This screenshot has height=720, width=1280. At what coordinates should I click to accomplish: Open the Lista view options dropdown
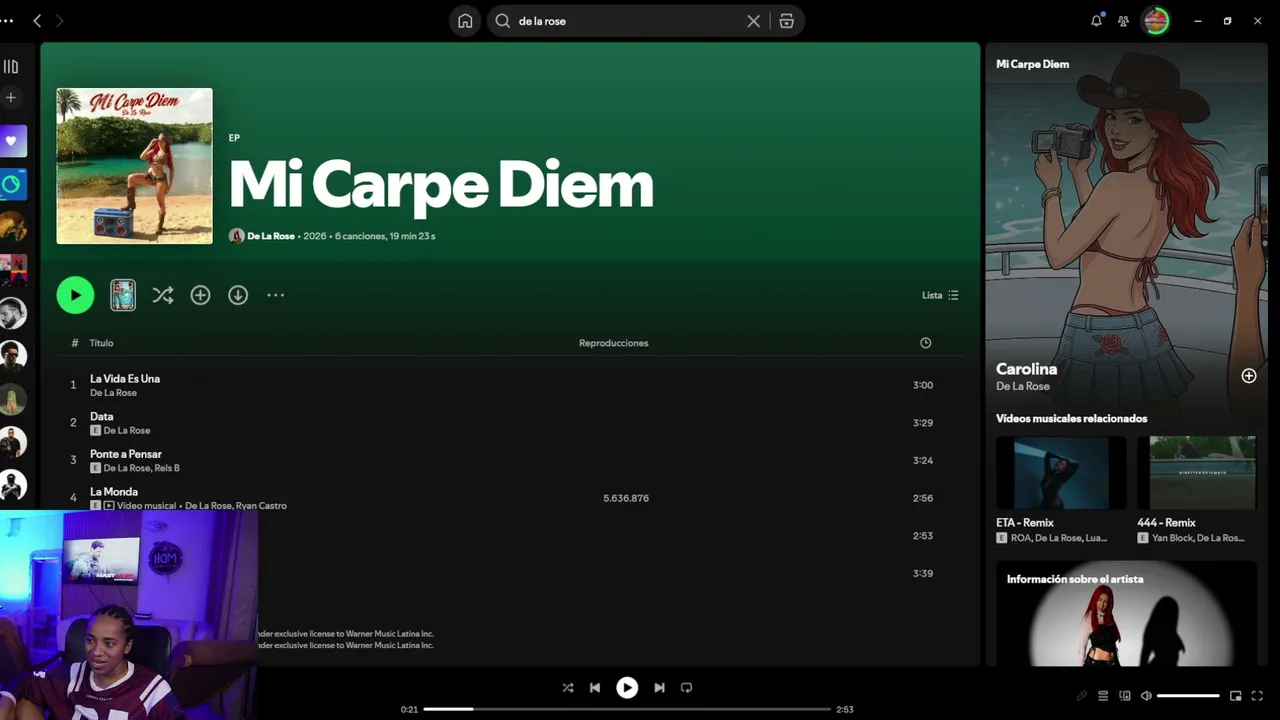(x=940, y=295)
